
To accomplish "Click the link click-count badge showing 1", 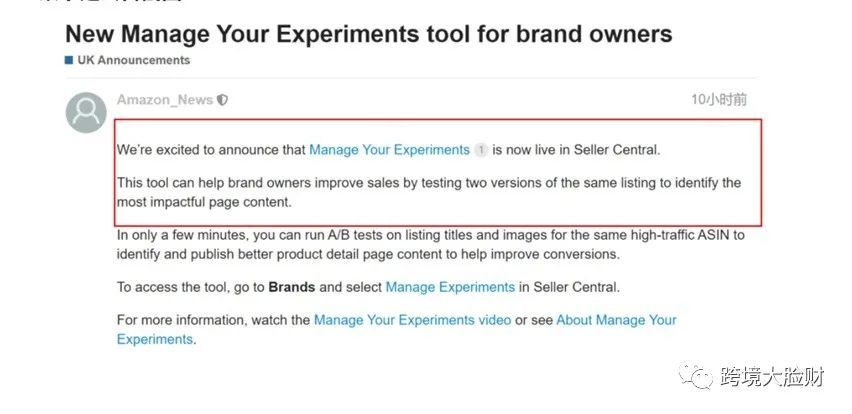I will pos(481,150).
